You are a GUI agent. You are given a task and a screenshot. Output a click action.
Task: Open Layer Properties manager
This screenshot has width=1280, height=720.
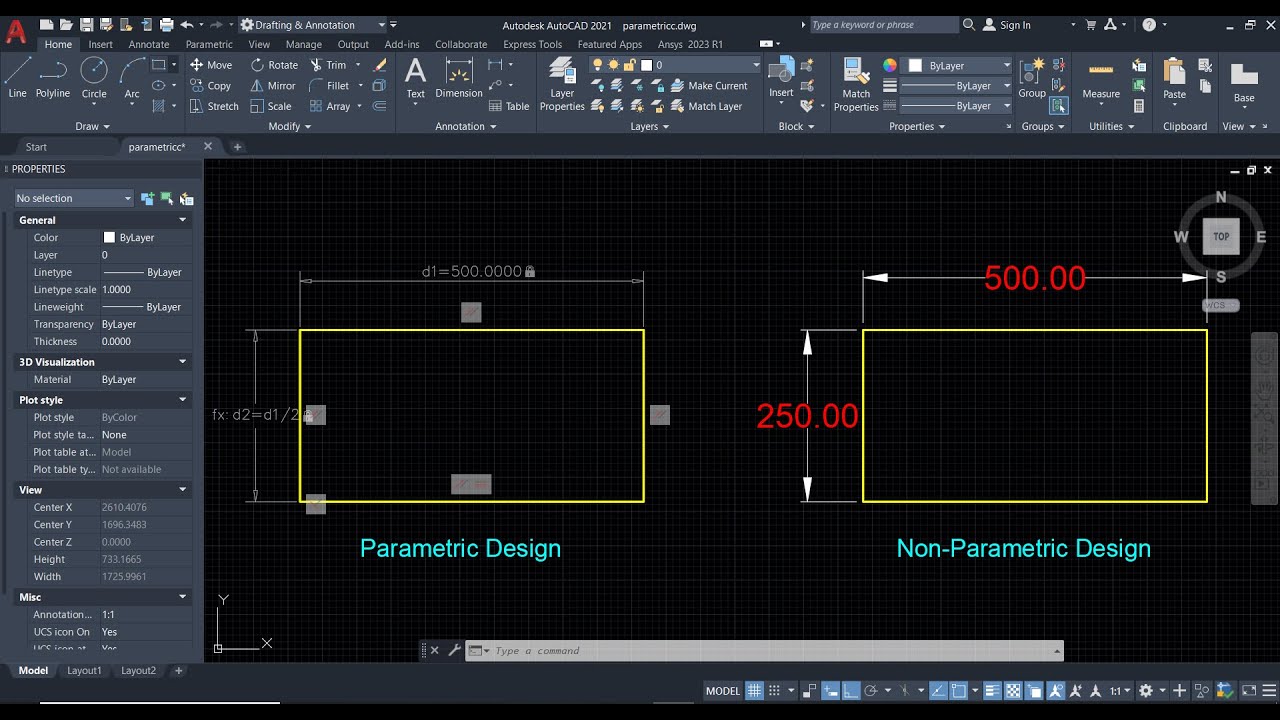point(562,84)
